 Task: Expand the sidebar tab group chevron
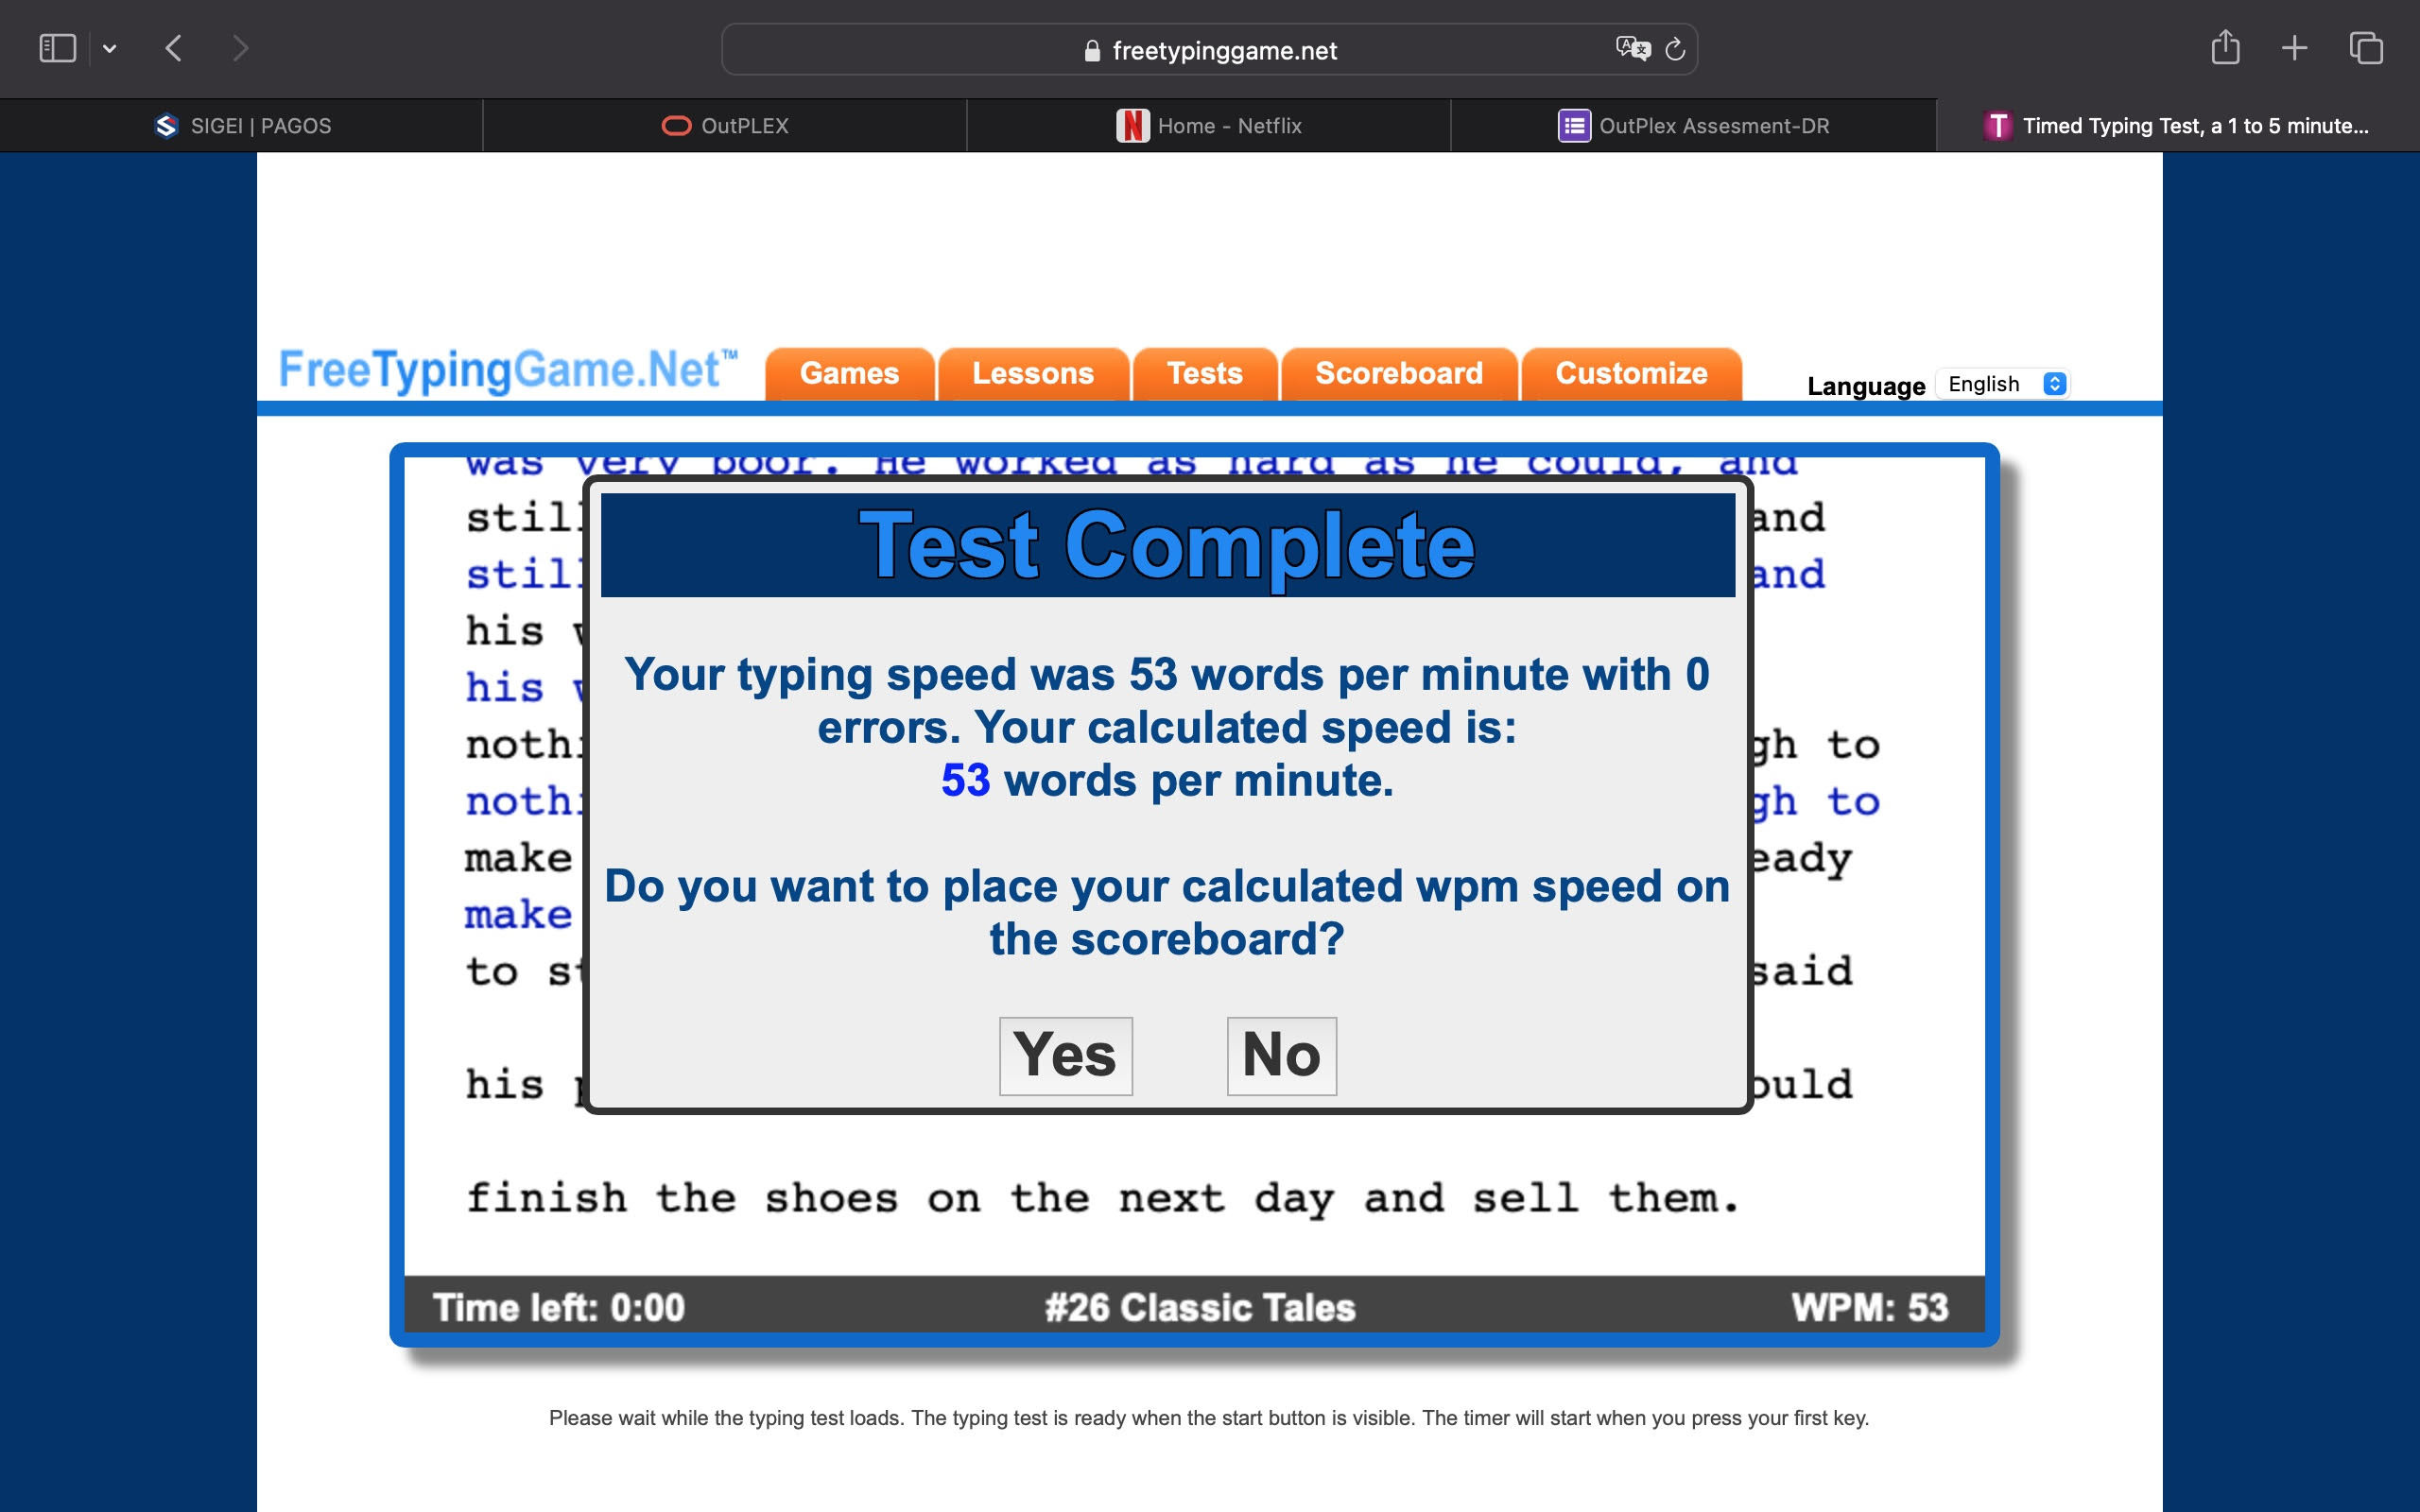[110, 48]
